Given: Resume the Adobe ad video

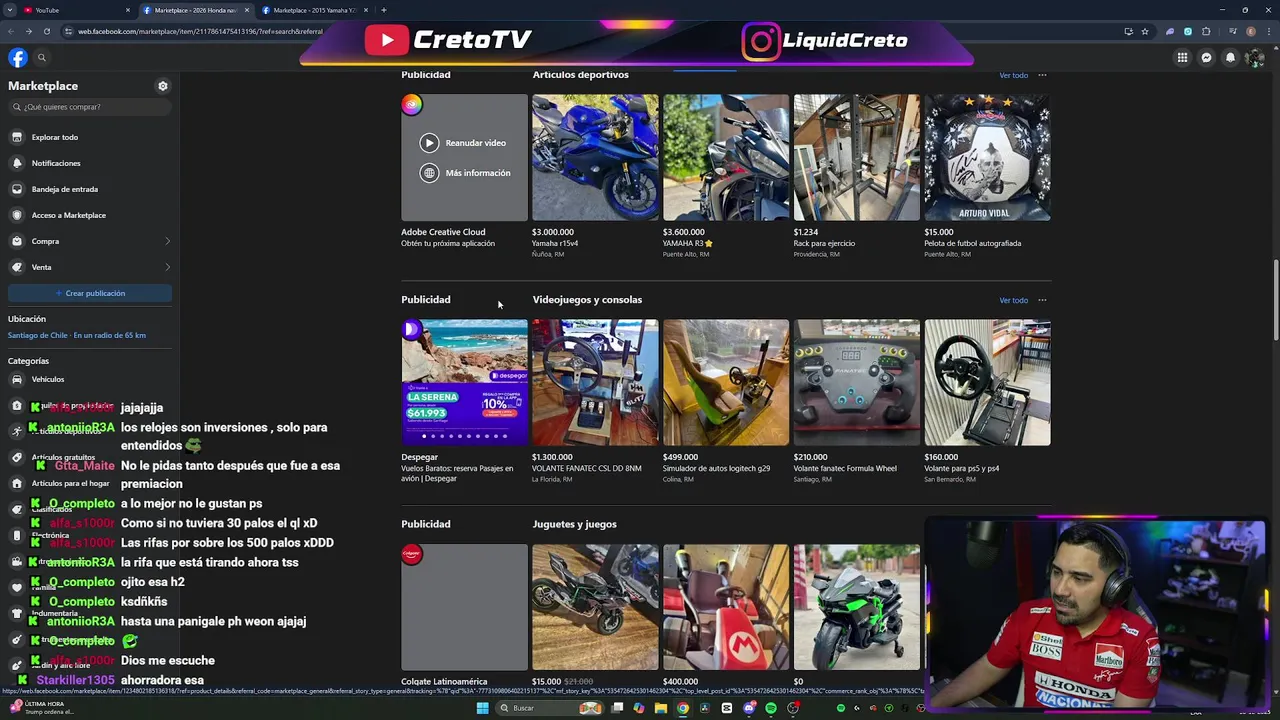Looking at the screenshot, I should pyautogui.click(x=463, y=143).
